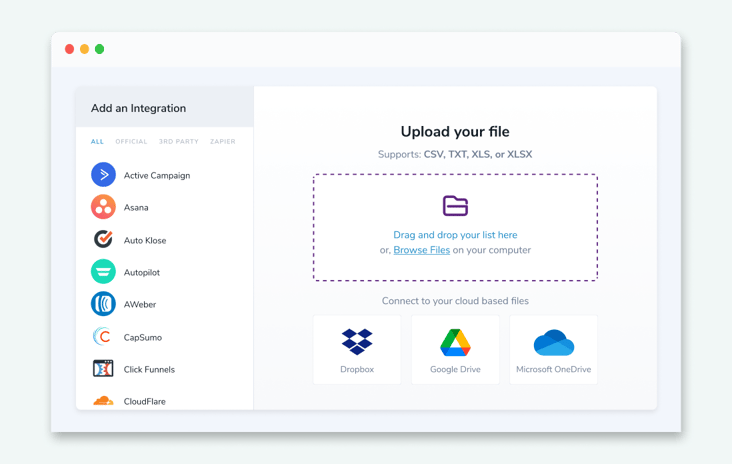Connect Google Drive storage

(455, 350)
